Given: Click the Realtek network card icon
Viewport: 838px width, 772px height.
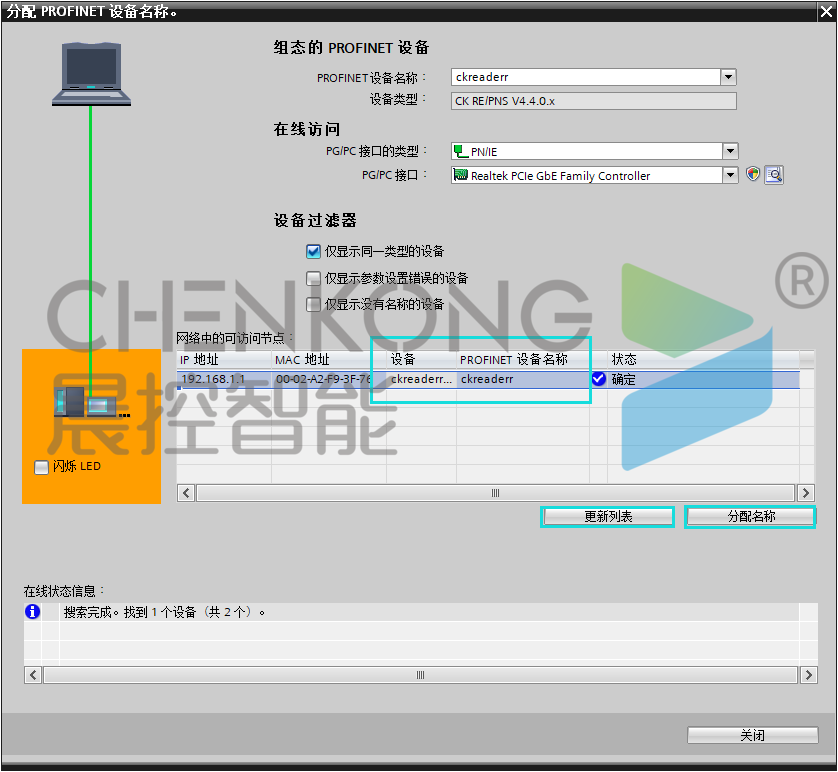Looking at the screenshot, I should [x=460, y=176].
